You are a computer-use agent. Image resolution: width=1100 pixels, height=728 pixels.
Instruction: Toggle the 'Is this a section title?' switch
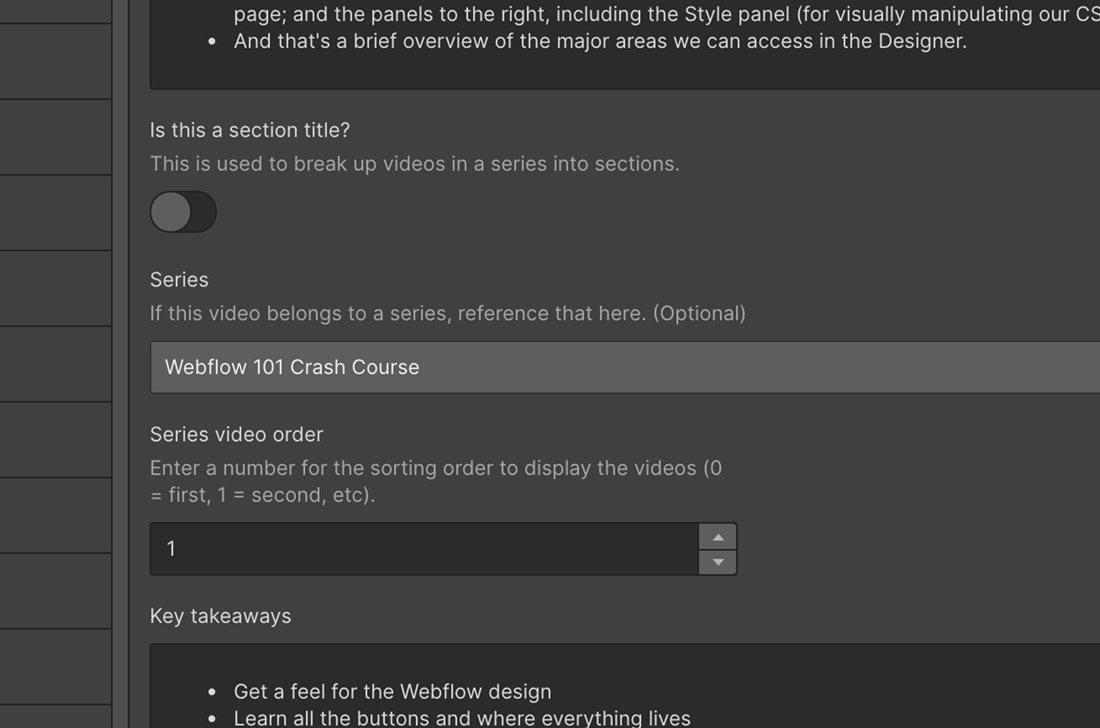[183, 212]
